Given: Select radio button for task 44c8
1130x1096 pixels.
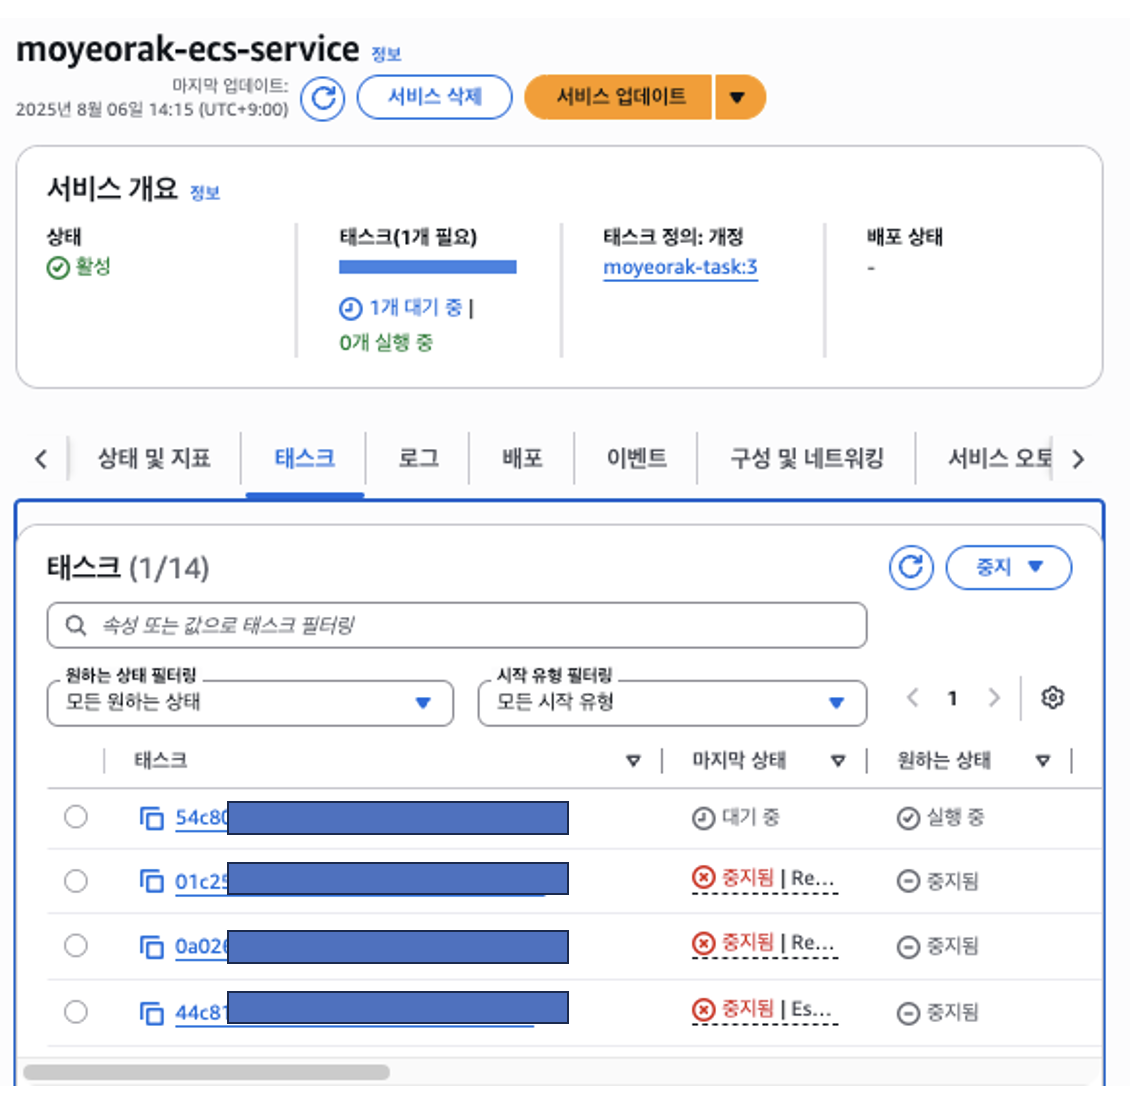Looking at the screenshot, I should tap(76, 1012).
